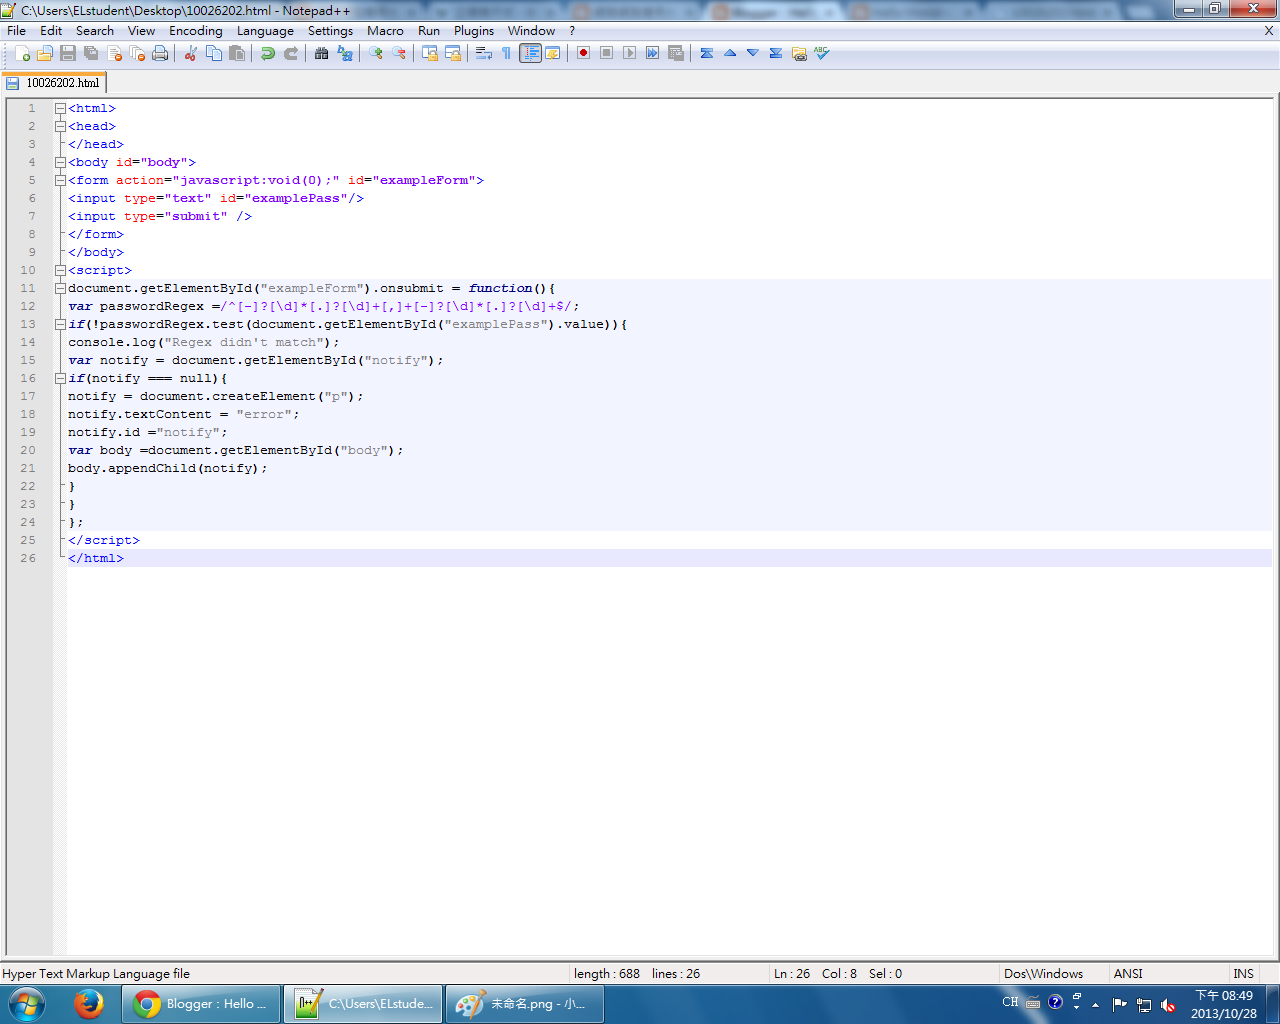Zoom out using the magnifier minus icon
The width and height of the screenshot is (1280, 1024).
(x=398, y=53)
